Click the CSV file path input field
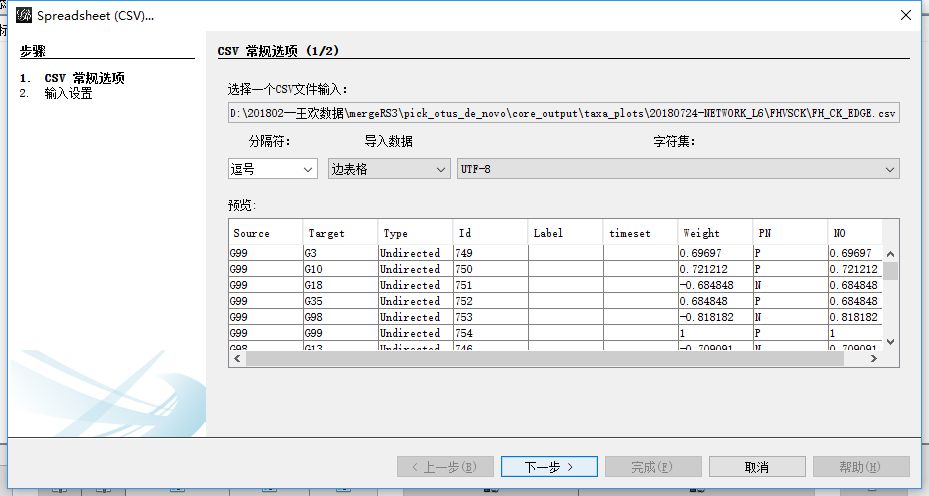 [x=563, y=113]
